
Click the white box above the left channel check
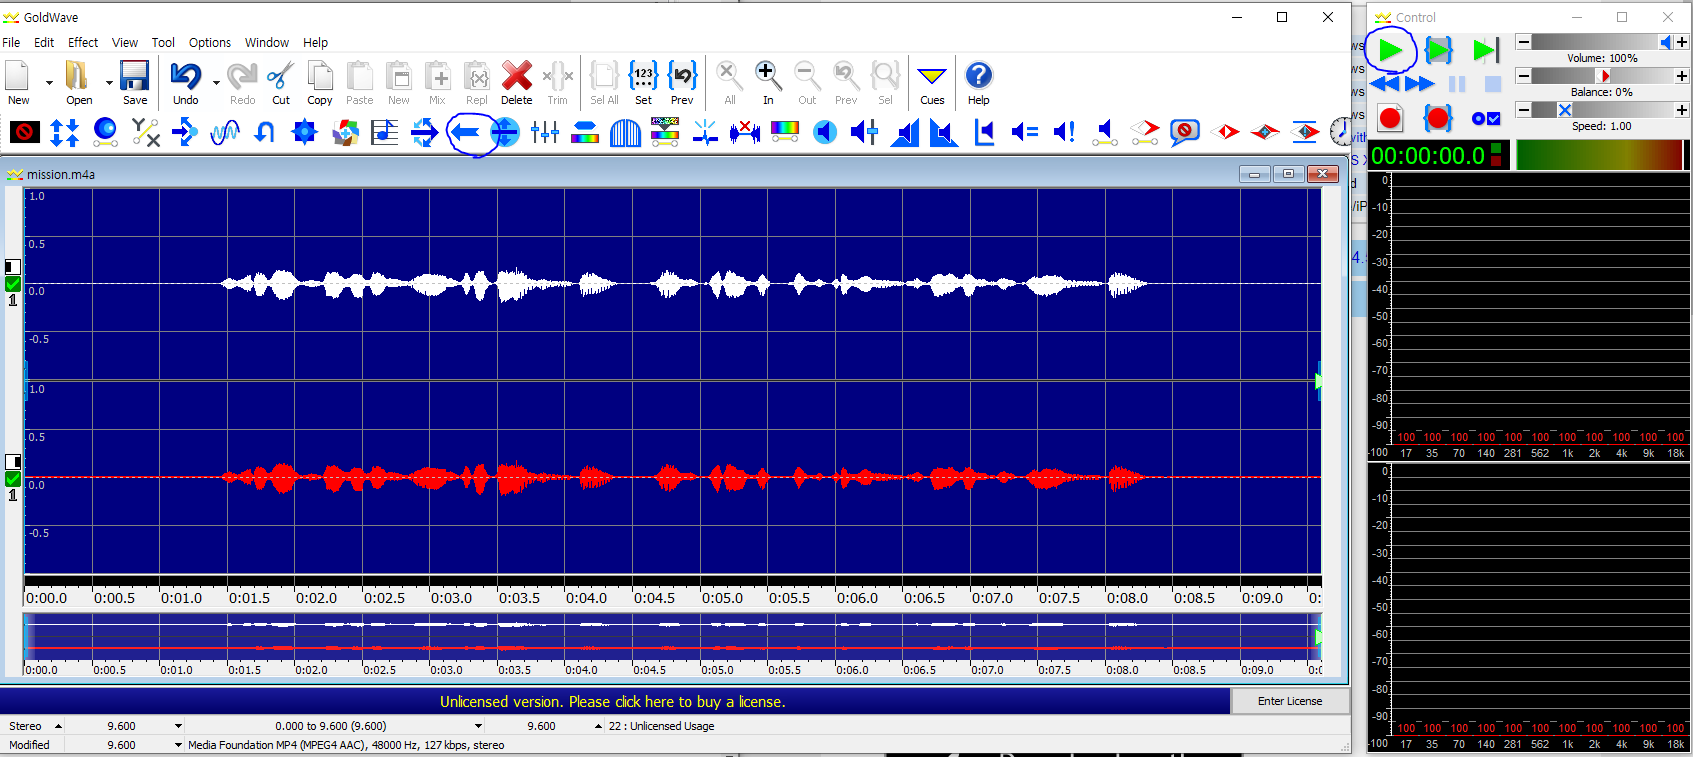tap(13, 267)
